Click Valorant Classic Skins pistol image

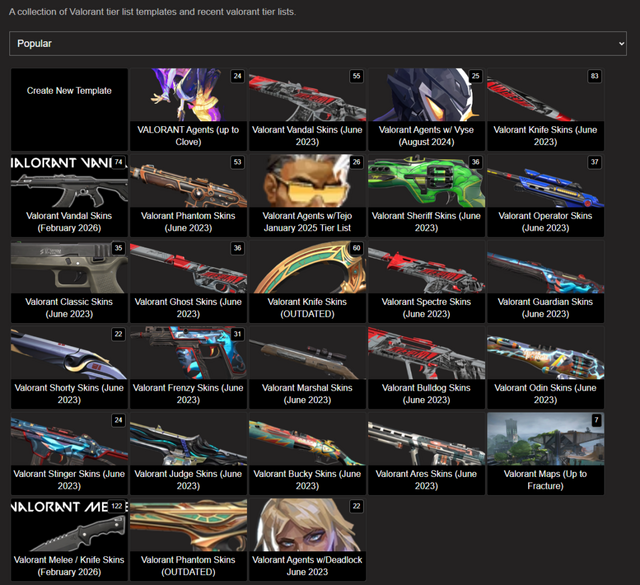point(69,267)
